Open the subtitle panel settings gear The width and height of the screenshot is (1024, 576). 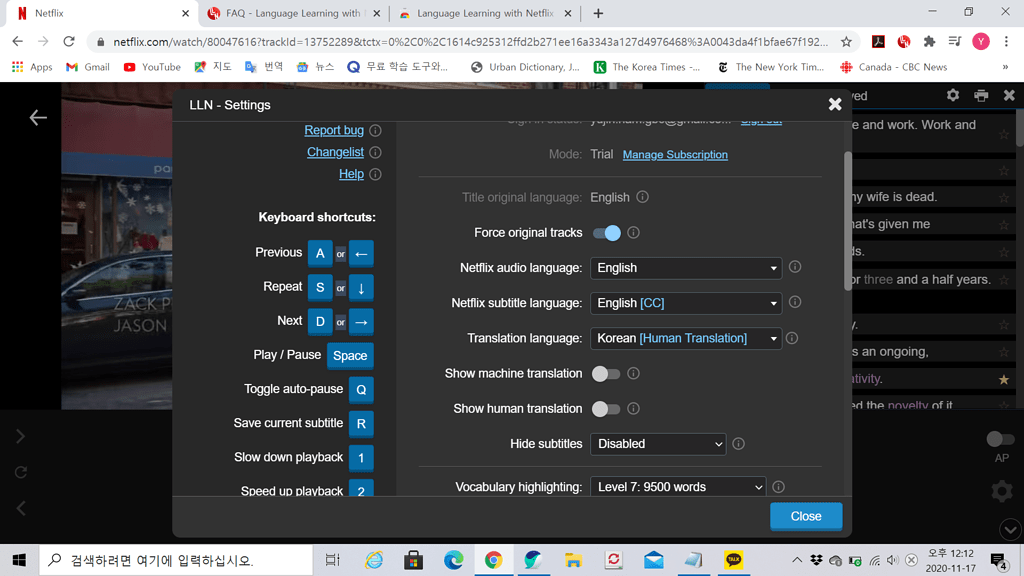point(953,94)
